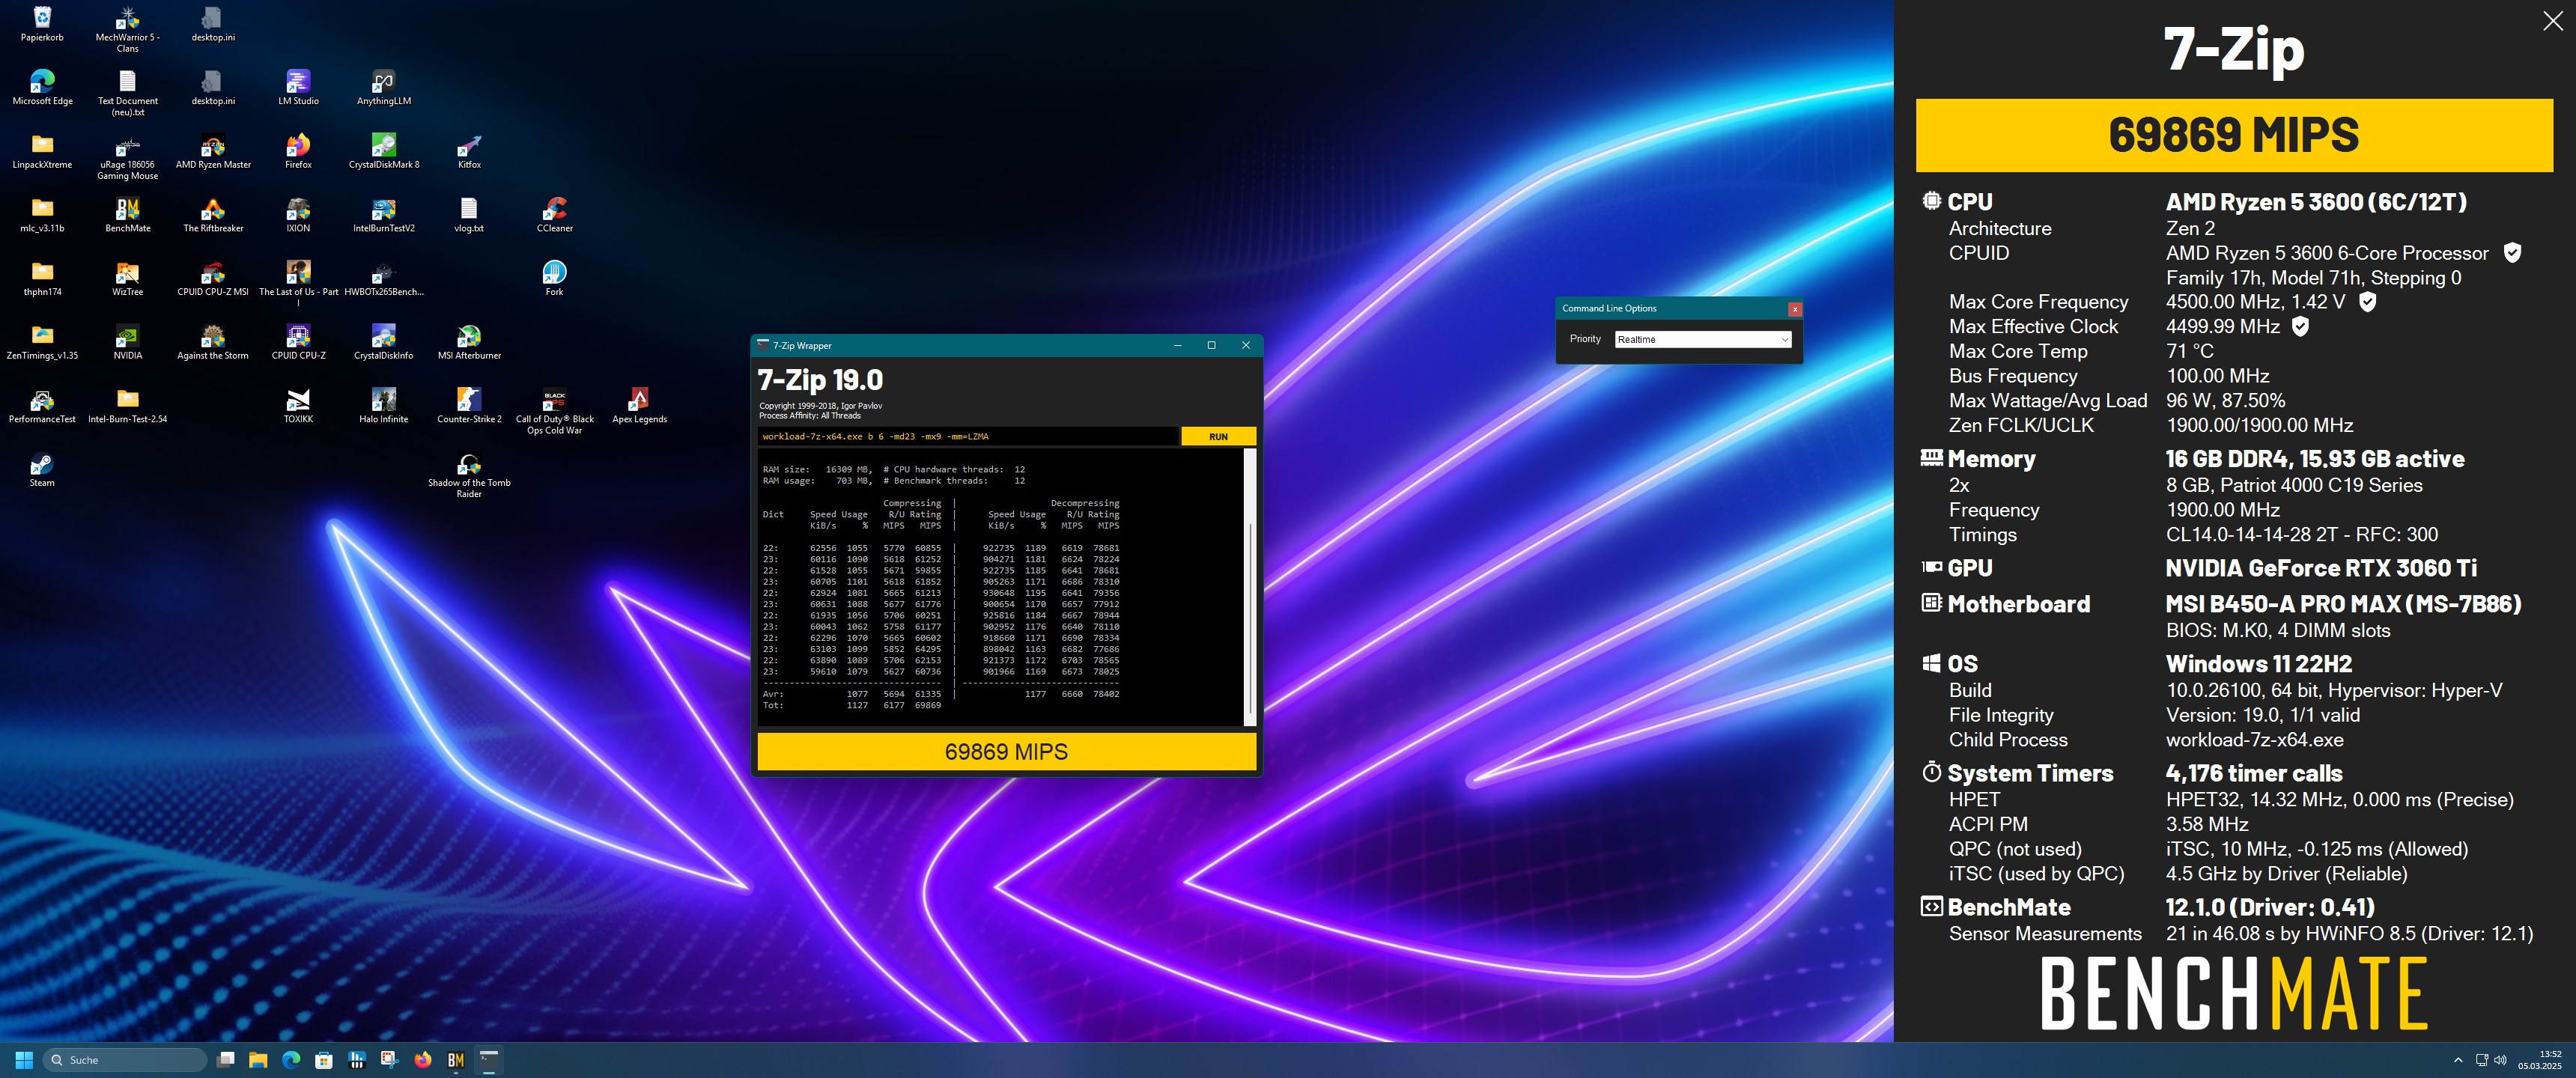Close the BenchMate result panel
Viewport: 2576px width, 1078px height.
(2552, 21)
